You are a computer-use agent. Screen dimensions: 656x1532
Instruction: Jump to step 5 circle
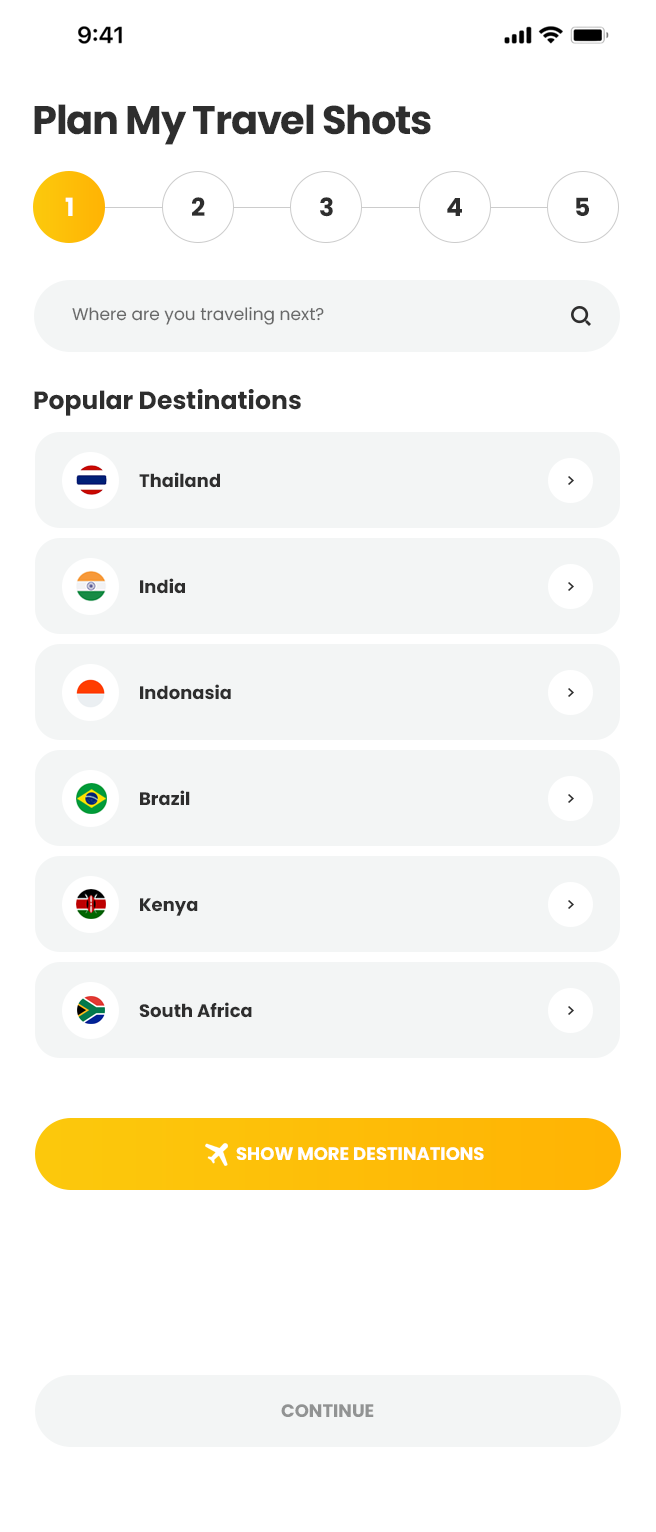pos(583,207)
